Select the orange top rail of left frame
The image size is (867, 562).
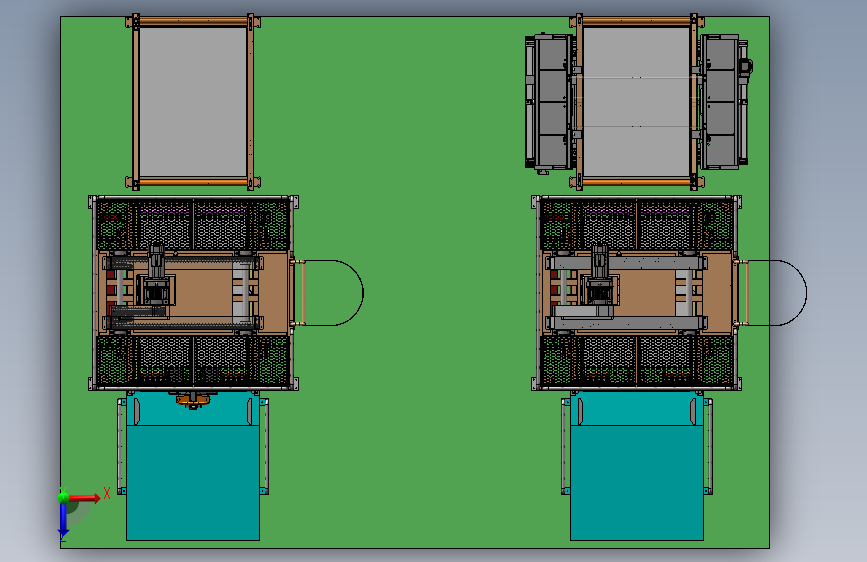click(193, 22)
